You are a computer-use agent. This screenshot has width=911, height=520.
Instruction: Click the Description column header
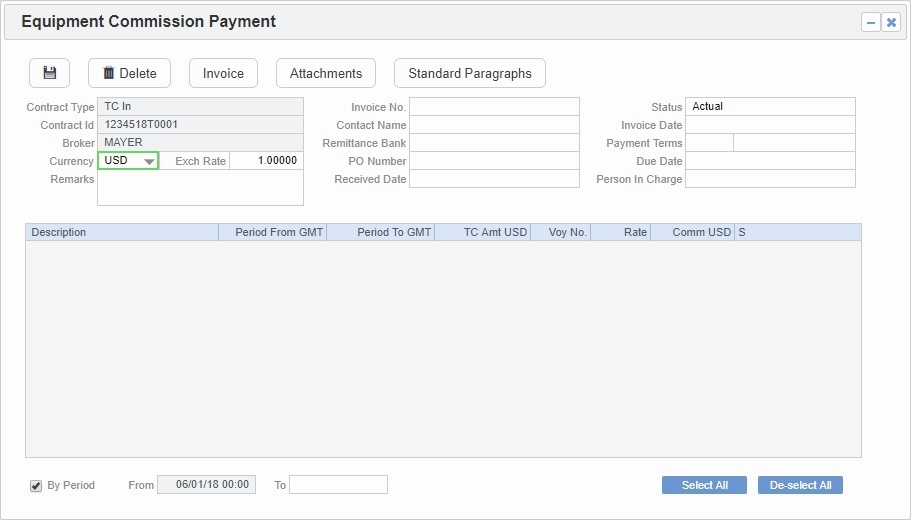coord(121,232)
